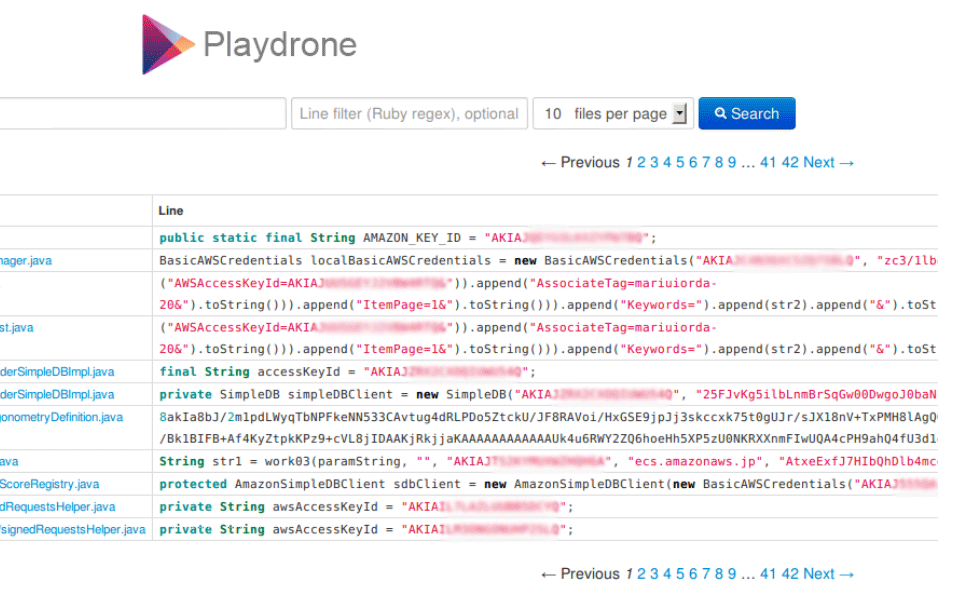Open the dRequestsHelper.java file link
Viewport: 956px width, 599px height.
pos(58,507)
